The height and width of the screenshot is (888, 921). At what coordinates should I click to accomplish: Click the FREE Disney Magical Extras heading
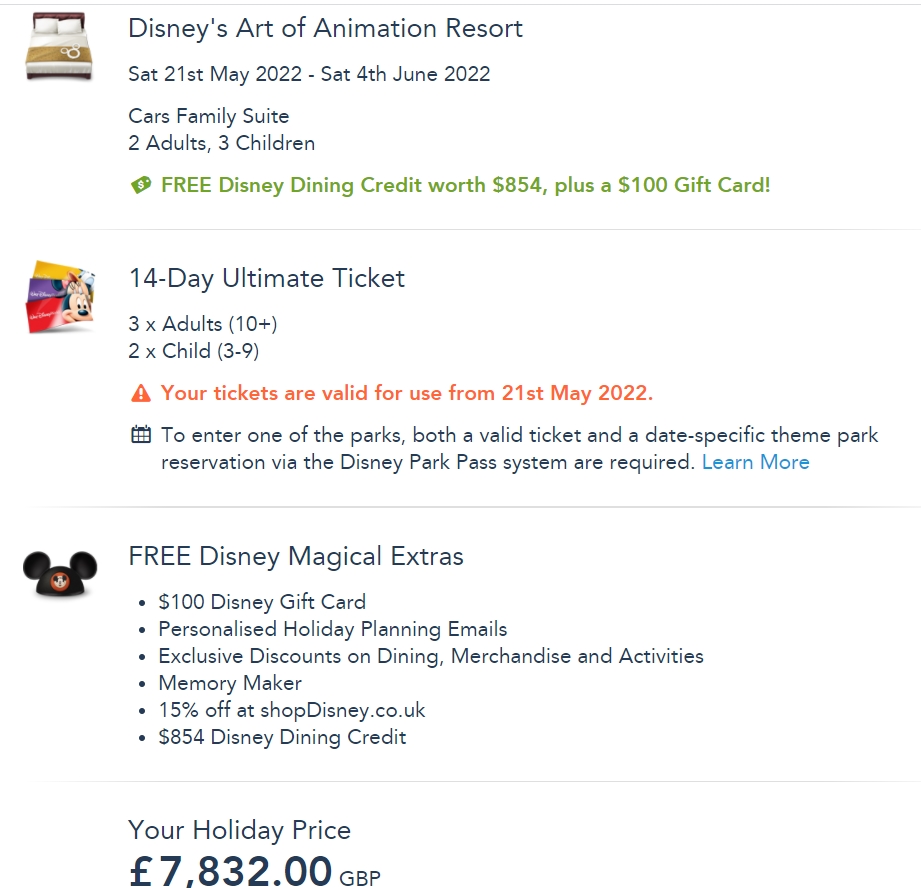pos(296,556)
